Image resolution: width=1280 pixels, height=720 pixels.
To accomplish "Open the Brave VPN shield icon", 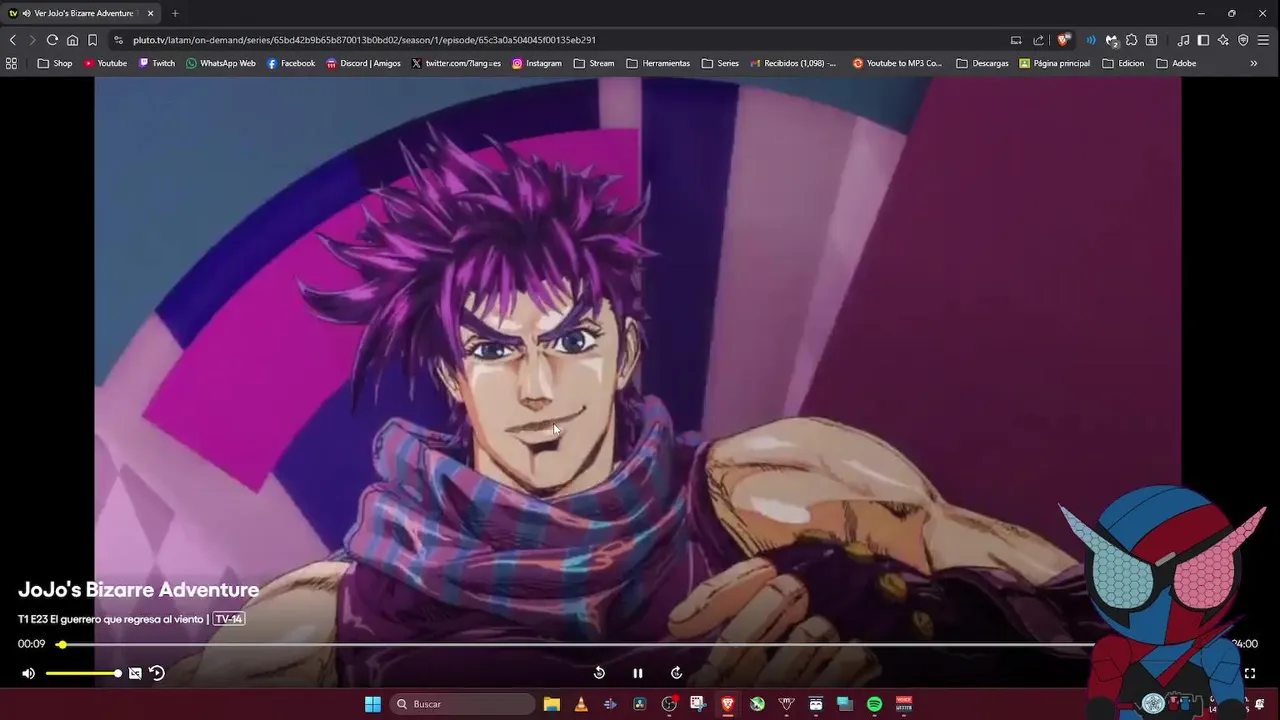I will 1243,40.
